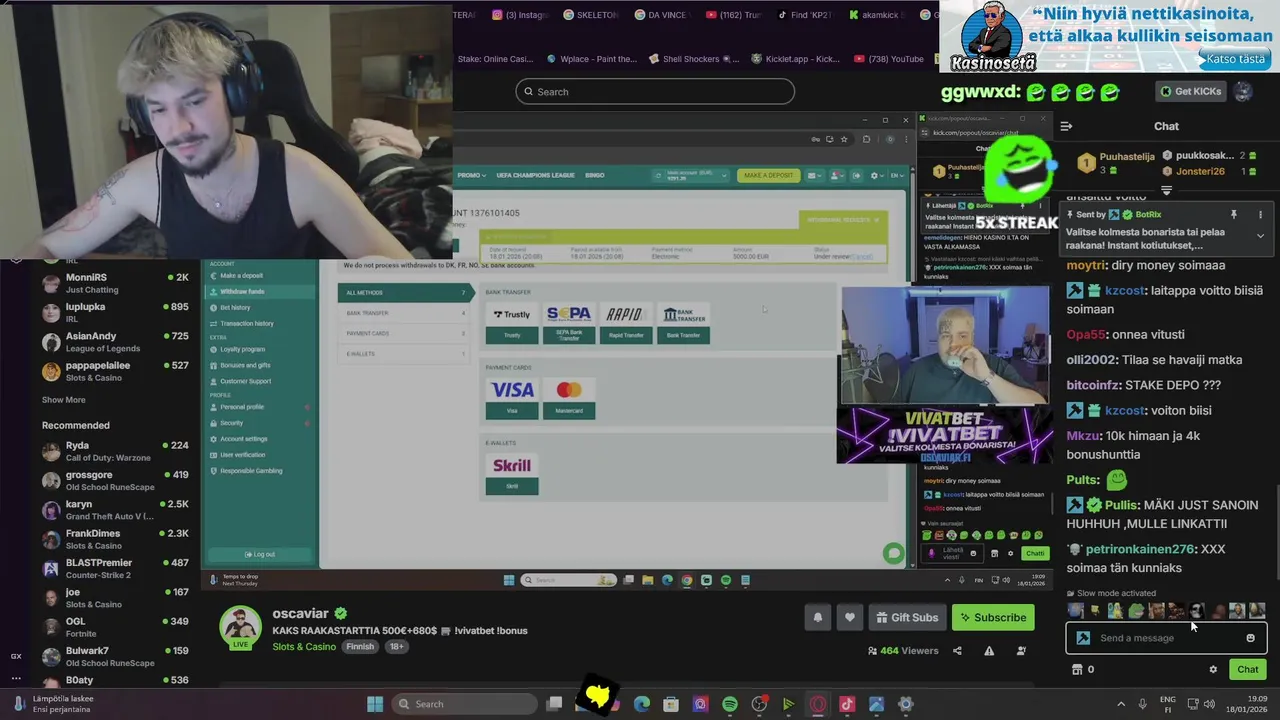
Task: Show hidden system tray icons
Action: pyautogui.click(x=1121, y=704)
